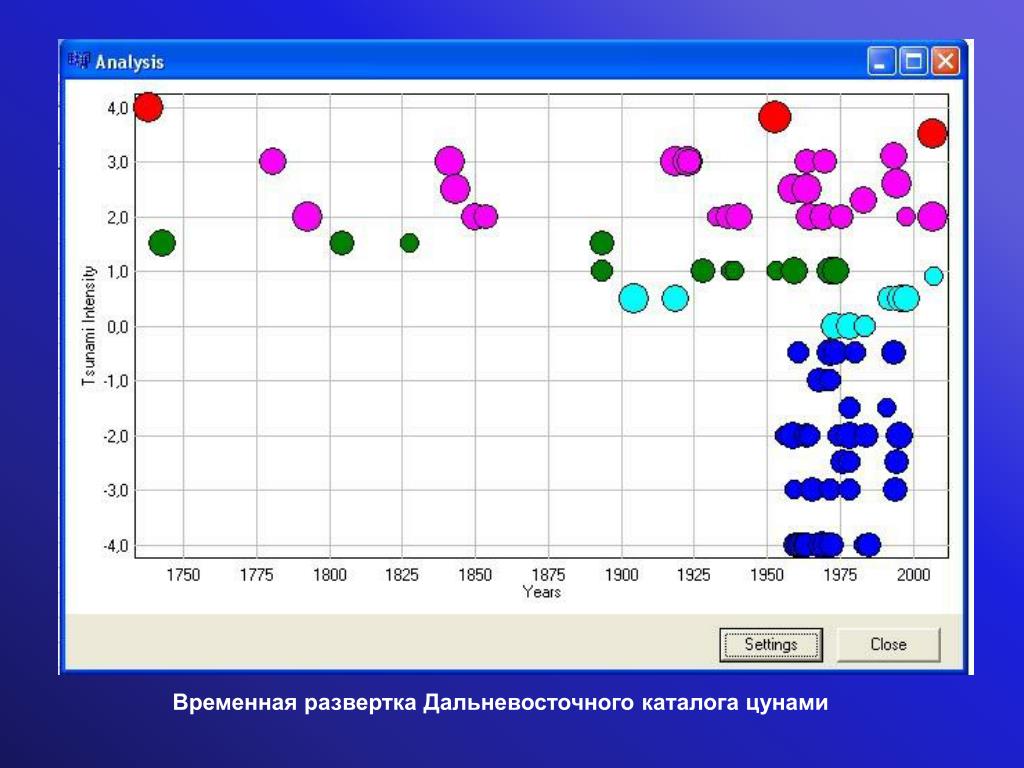The image size is (1024, 768).
Task: Click the magenta point at 2.5 near 1843
Action: click(x=455, y=189)
